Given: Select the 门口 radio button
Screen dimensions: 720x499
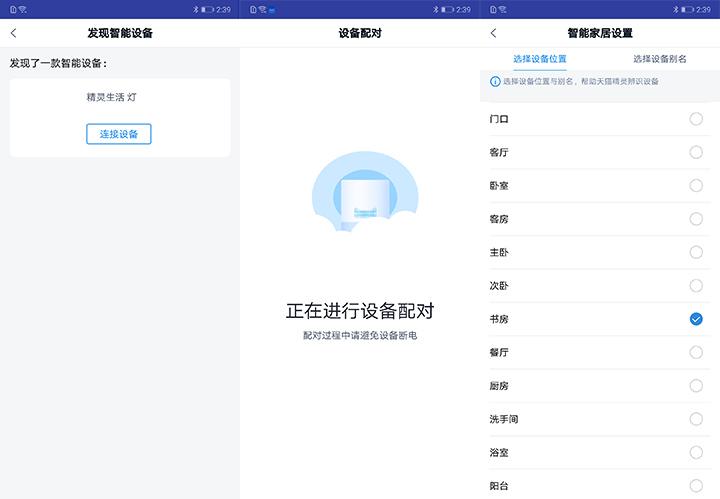Looking at the screenshot, I should [696, 119].
